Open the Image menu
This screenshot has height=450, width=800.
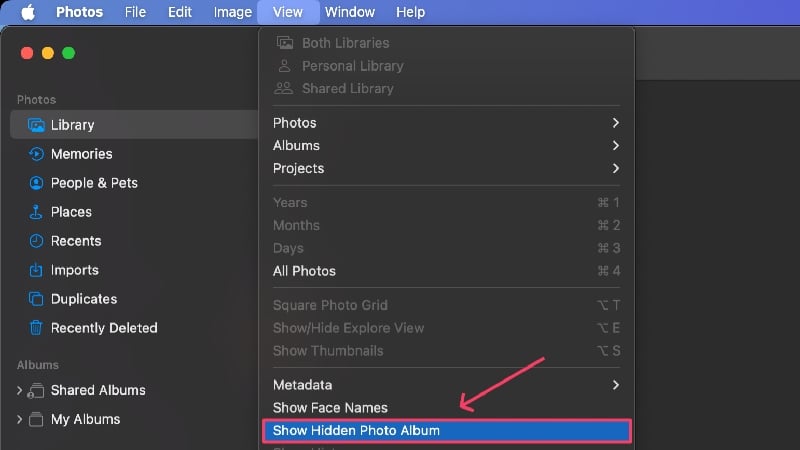[232, 12]
